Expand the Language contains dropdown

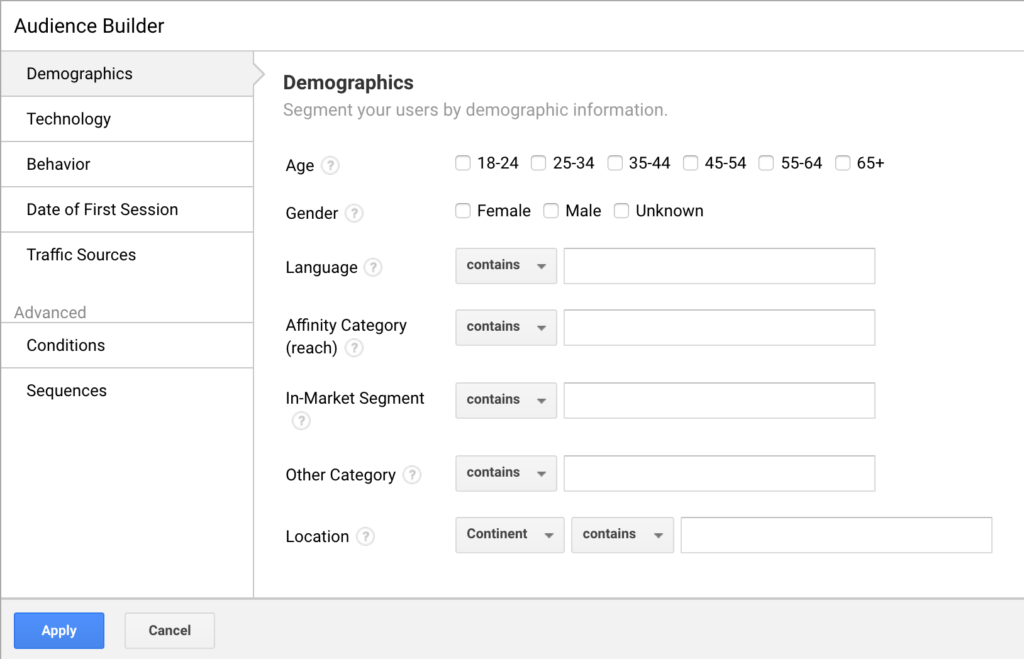tap(505, 266)
